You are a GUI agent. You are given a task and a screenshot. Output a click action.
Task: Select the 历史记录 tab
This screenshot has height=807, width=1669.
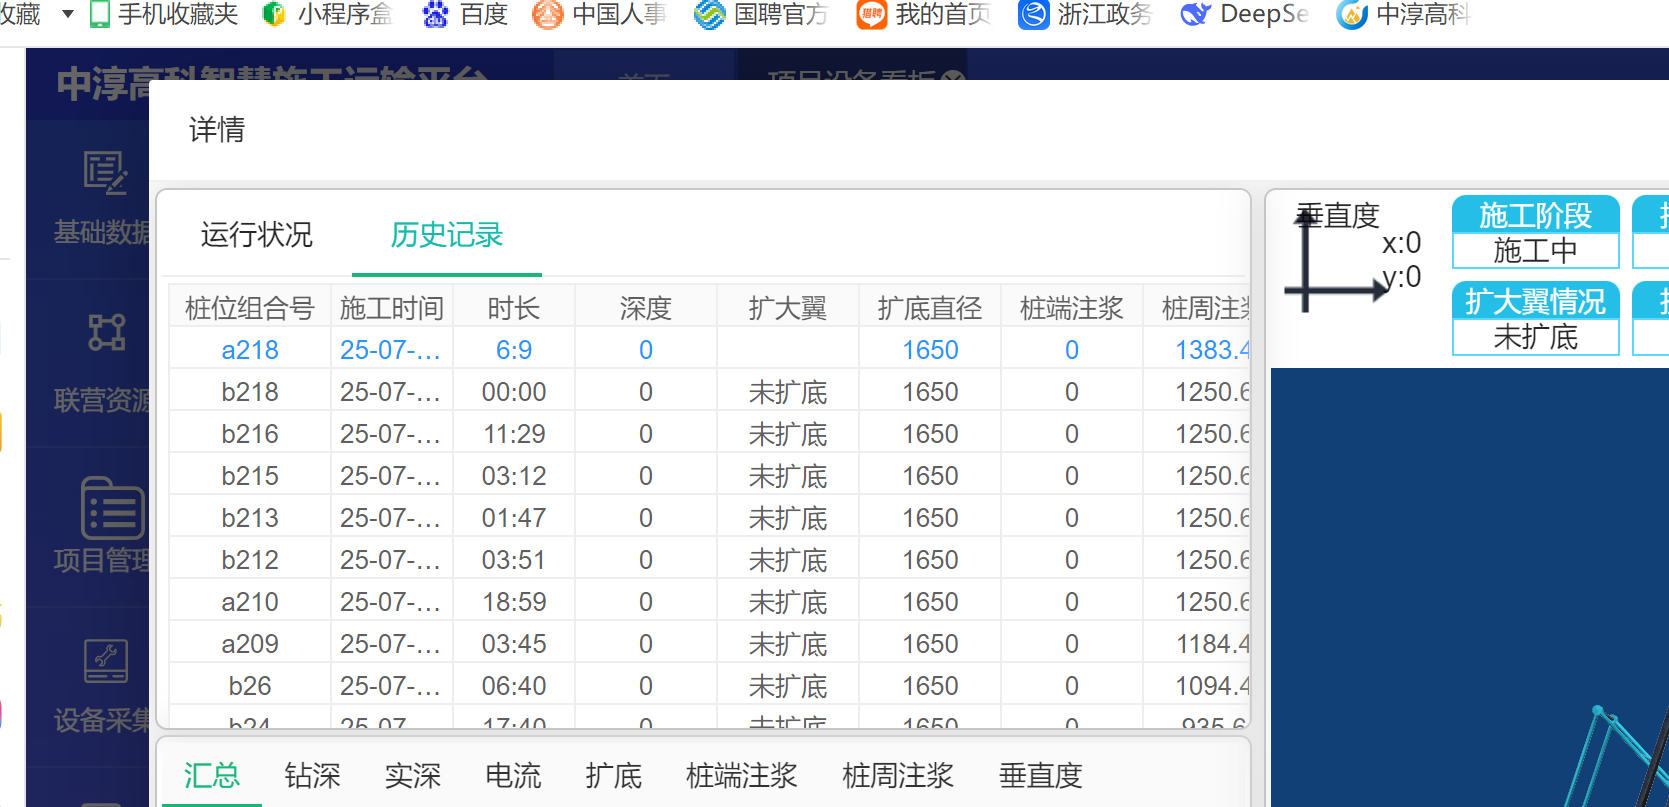tap(446, 235)
